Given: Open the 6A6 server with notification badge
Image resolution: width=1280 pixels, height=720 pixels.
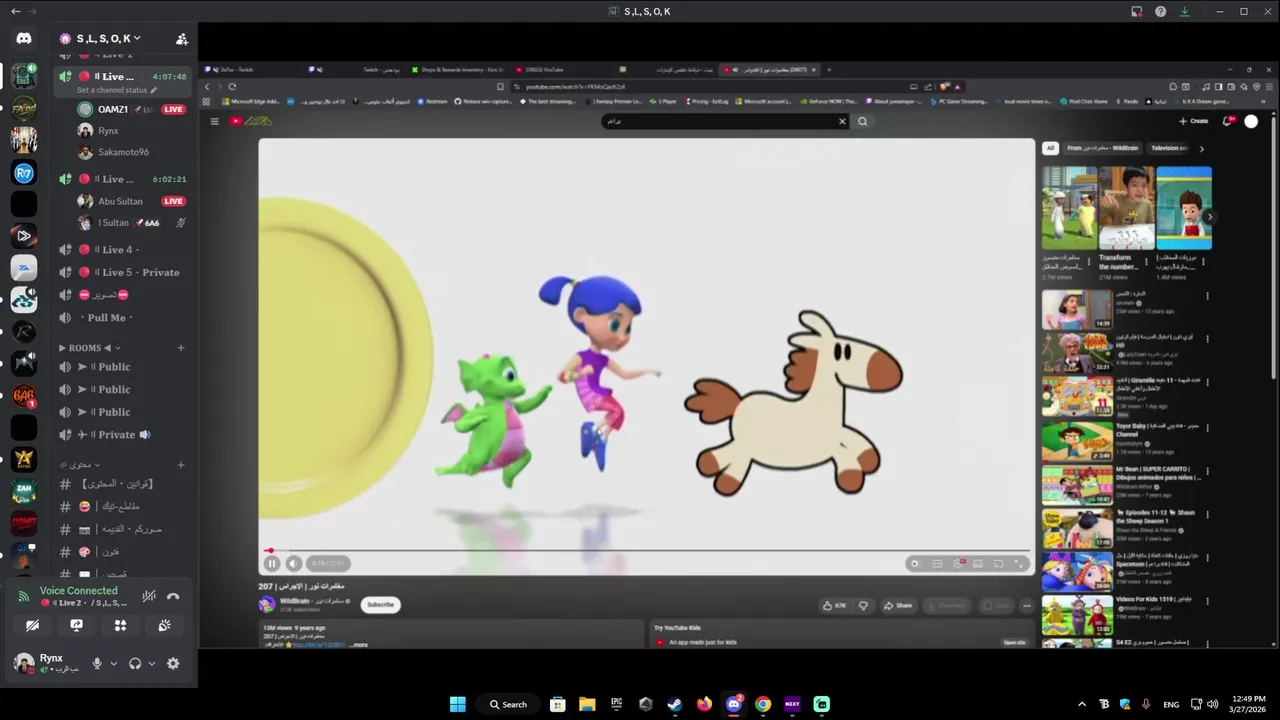Looking at the screenshot, I should [24, 396].
